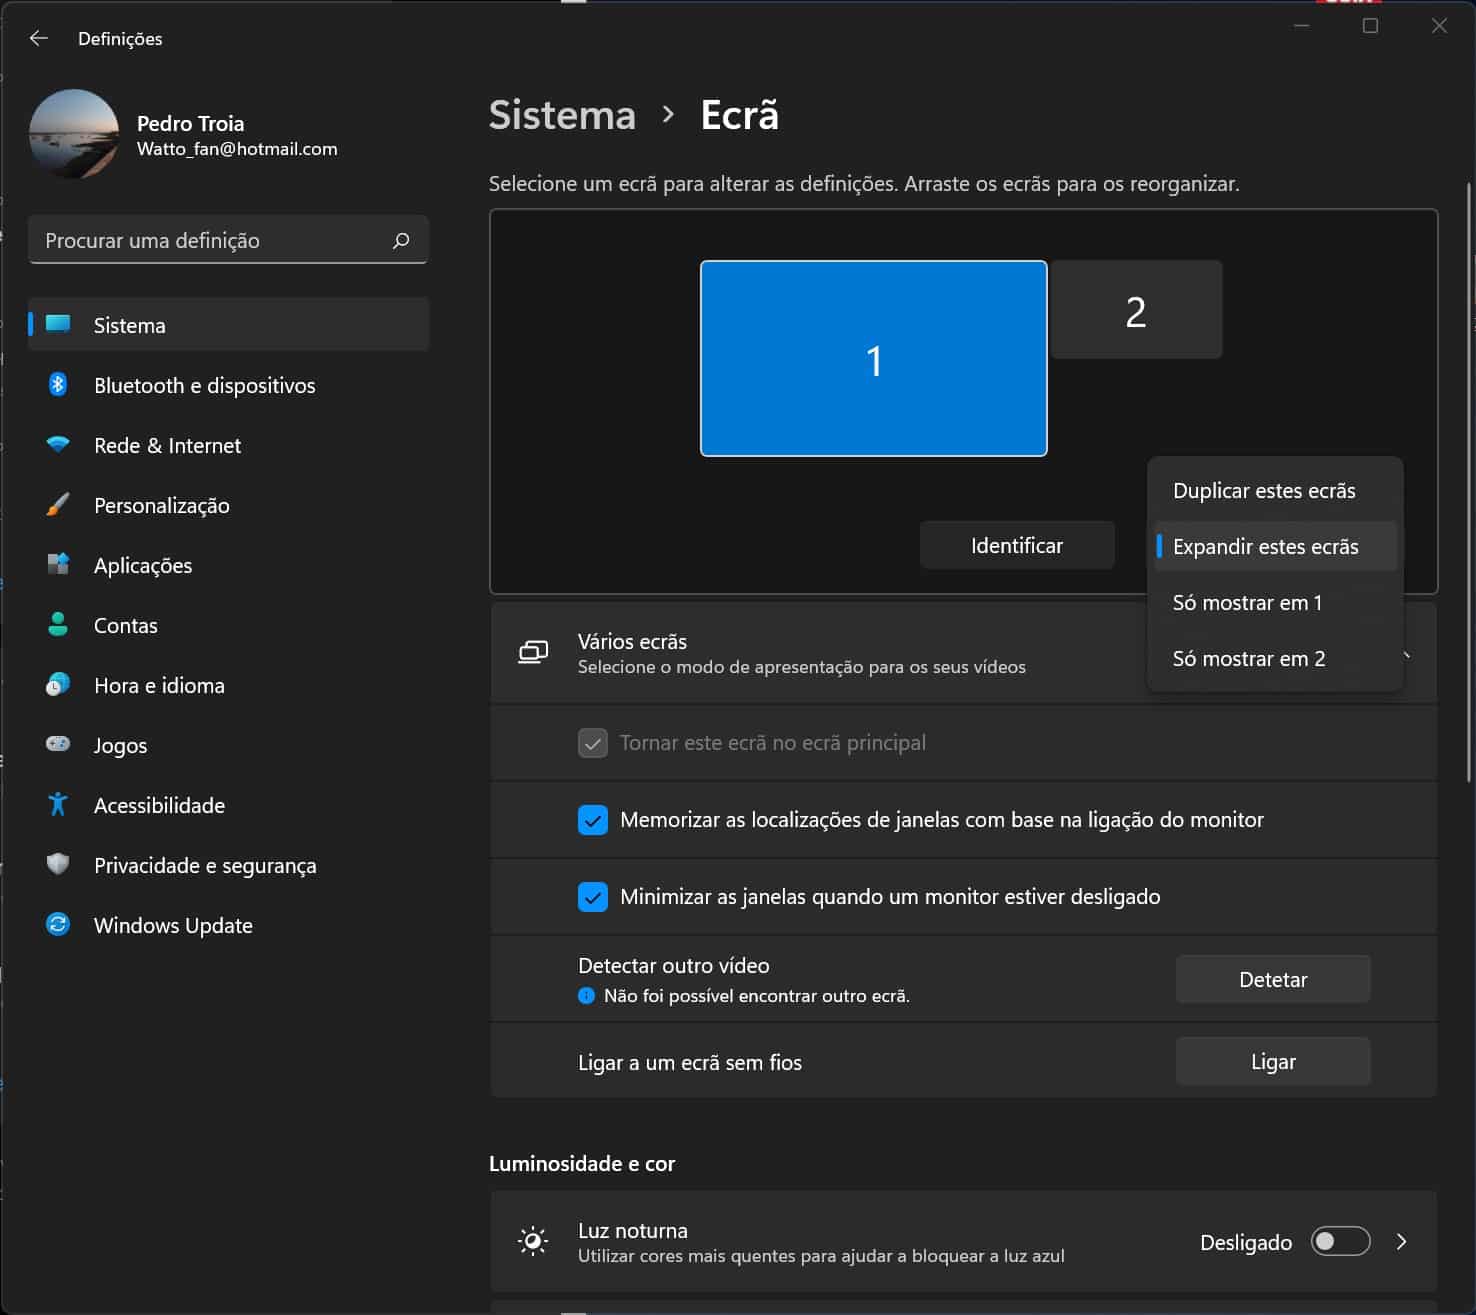Open Luz noturna settings chevron
Screen dimensions: 1476x1315
(x=1402, y=1242)
